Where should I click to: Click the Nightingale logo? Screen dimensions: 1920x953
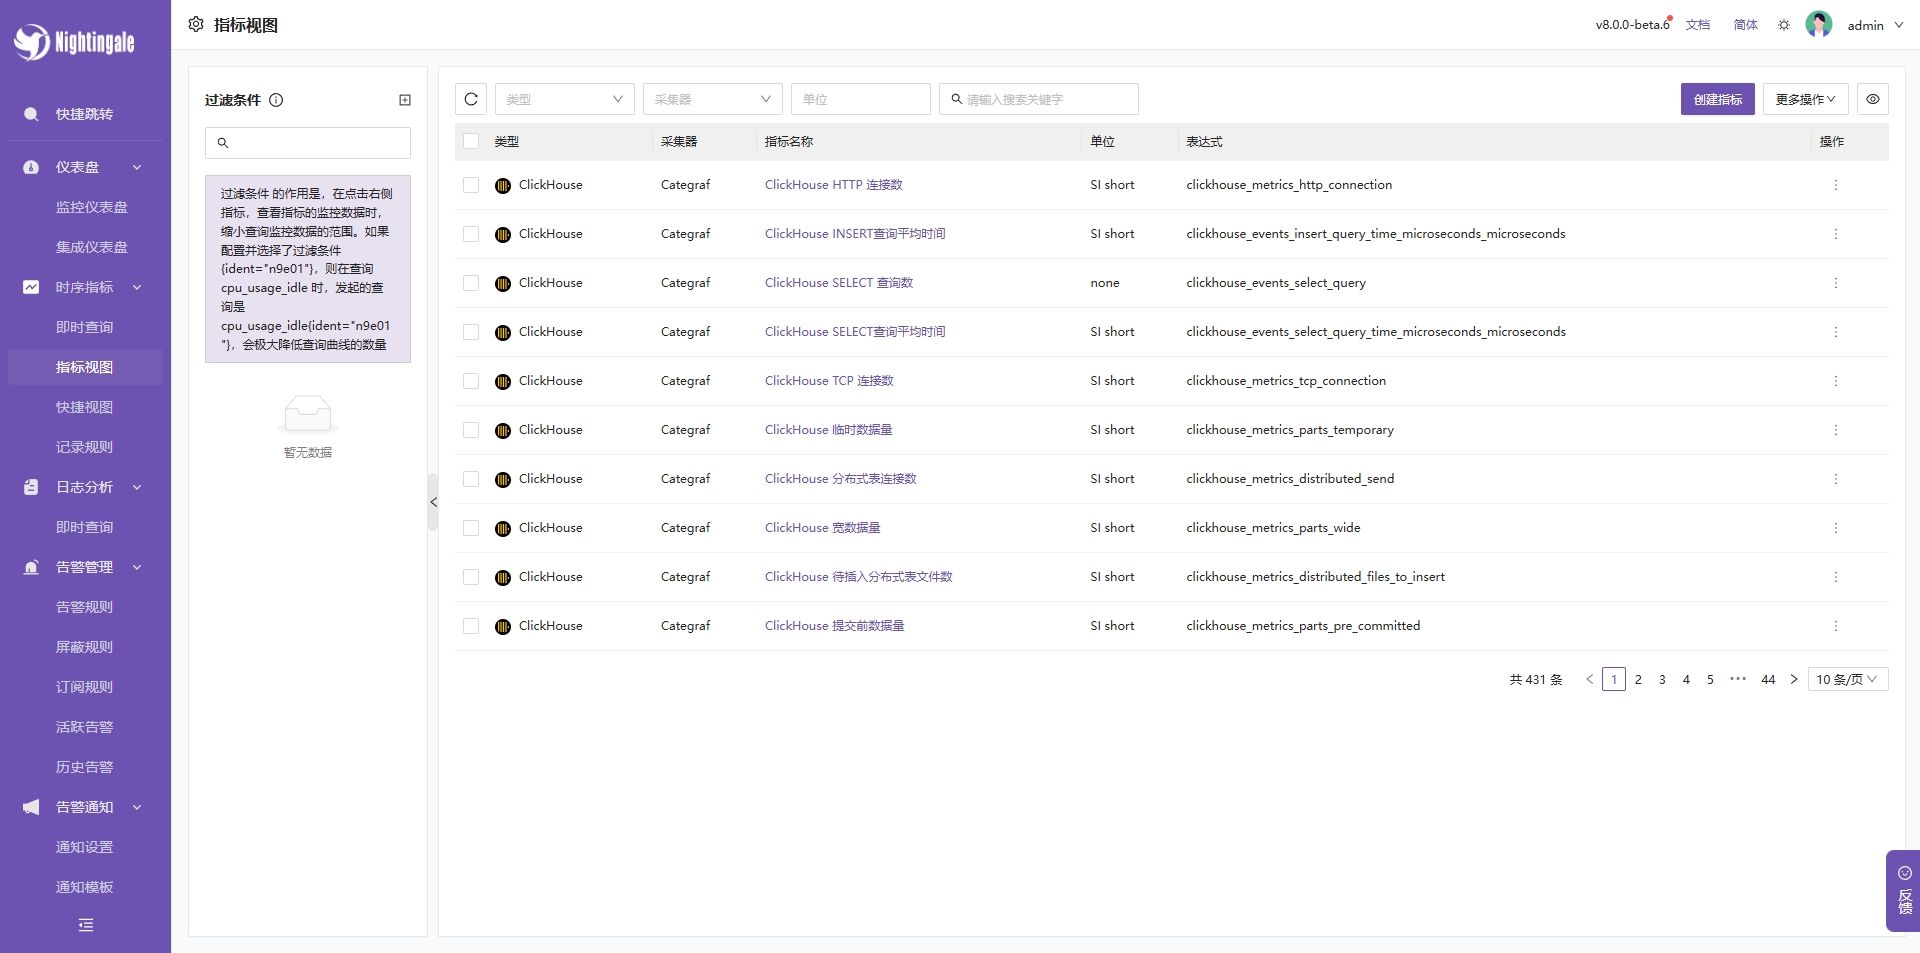tap(74, 42)
